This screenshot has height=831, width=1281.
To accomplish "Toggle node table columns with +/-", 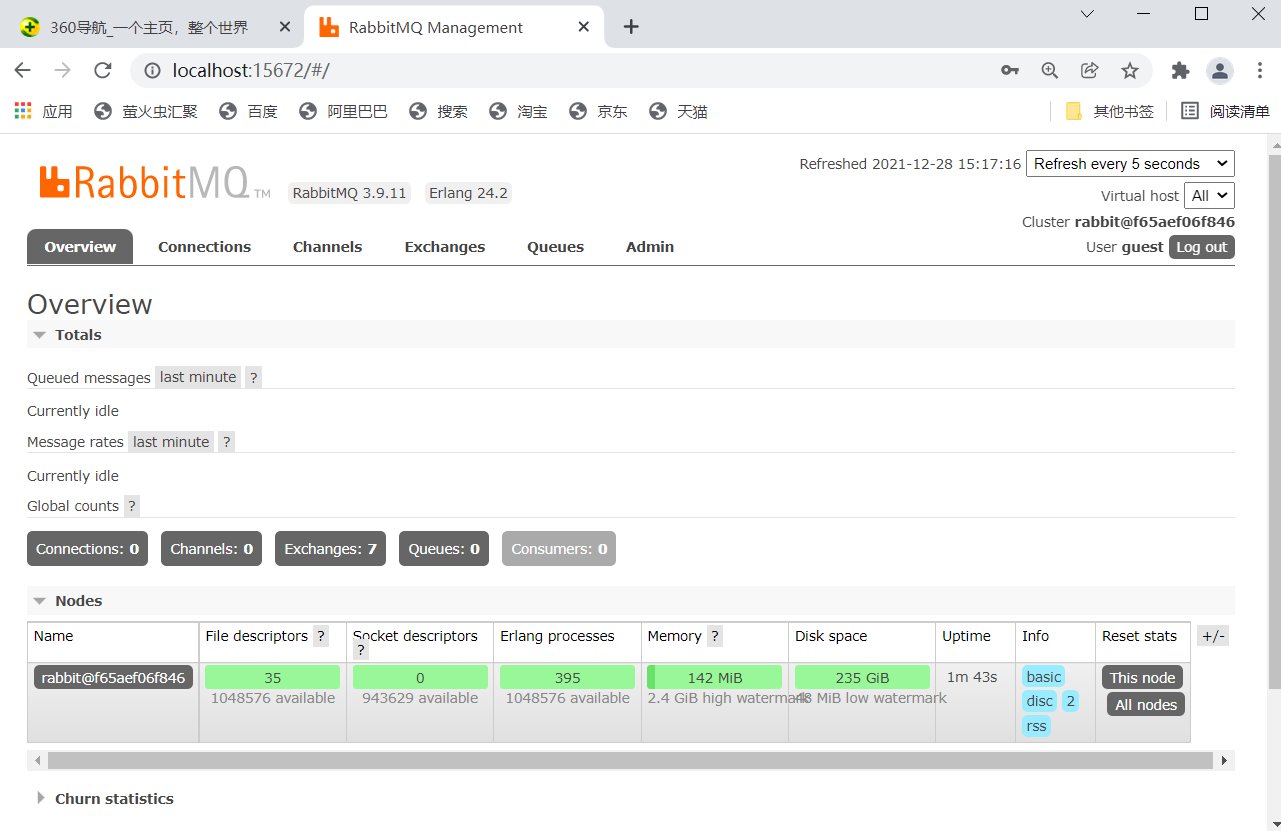I will (1213, 636).
